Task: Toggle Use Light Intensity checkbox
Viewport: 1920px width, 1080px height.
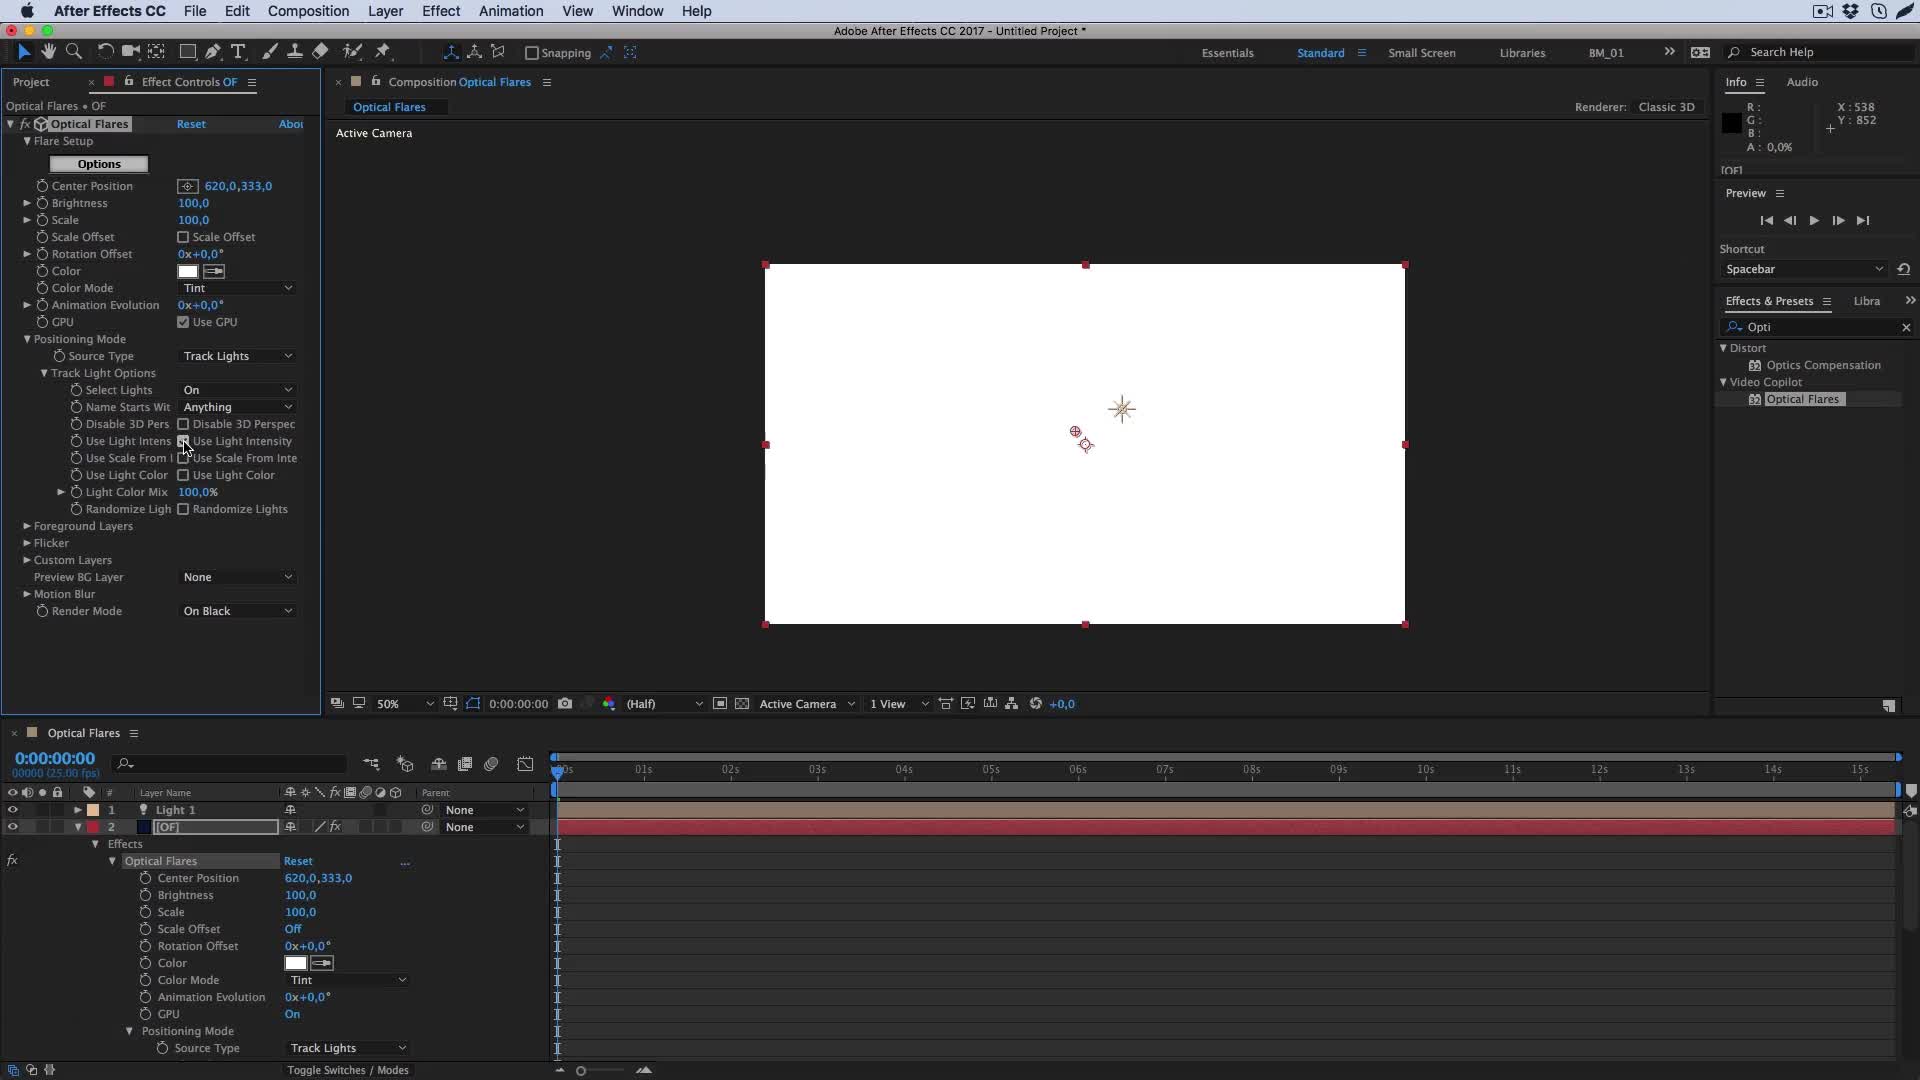Action: pyautogui.click(x=183, y=441)
